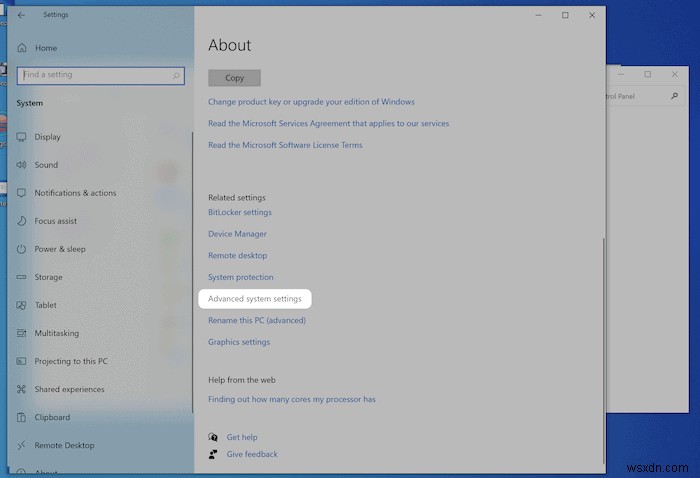Click the Display monitor icon

[x=21, y=137]
